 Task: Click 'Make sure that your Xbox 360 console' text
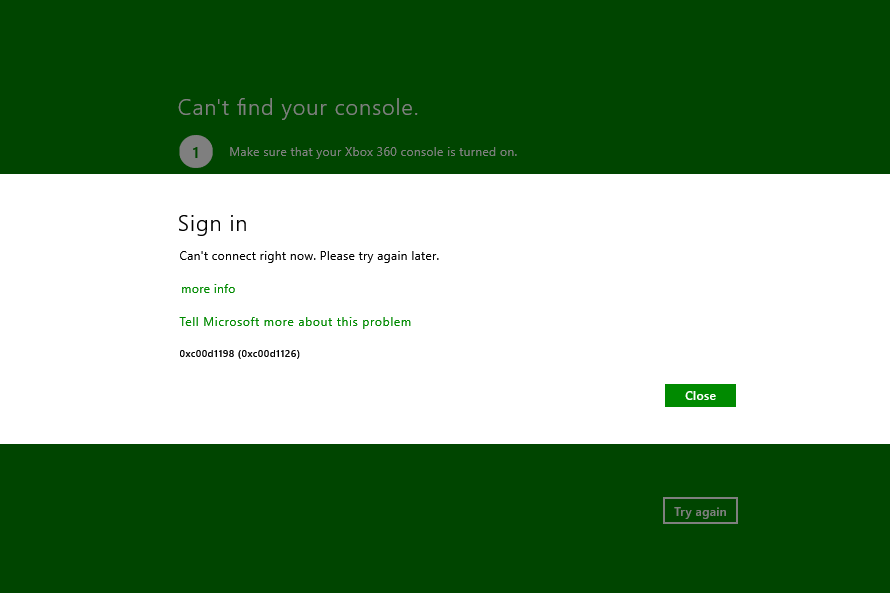pos(336,152)
